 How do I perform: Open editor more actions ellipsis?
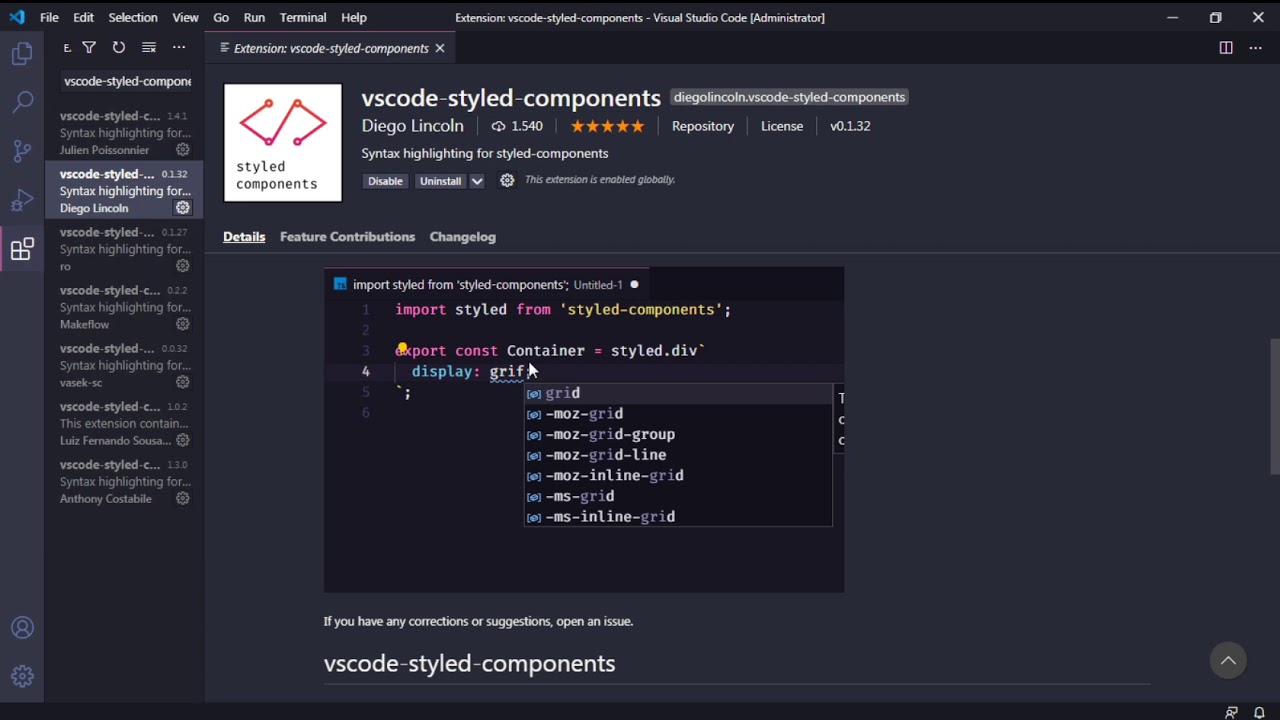pyautogui.click(x=1256, y=48)
